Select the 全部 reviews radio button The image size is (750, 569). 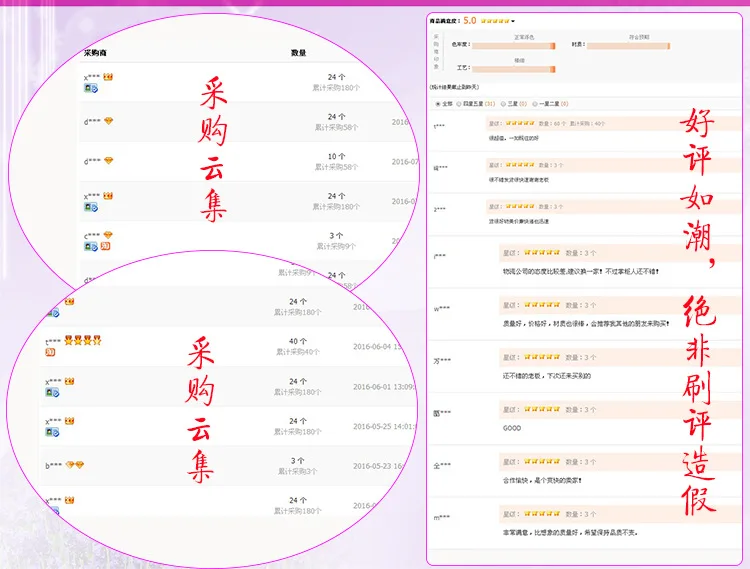[437, 104]
